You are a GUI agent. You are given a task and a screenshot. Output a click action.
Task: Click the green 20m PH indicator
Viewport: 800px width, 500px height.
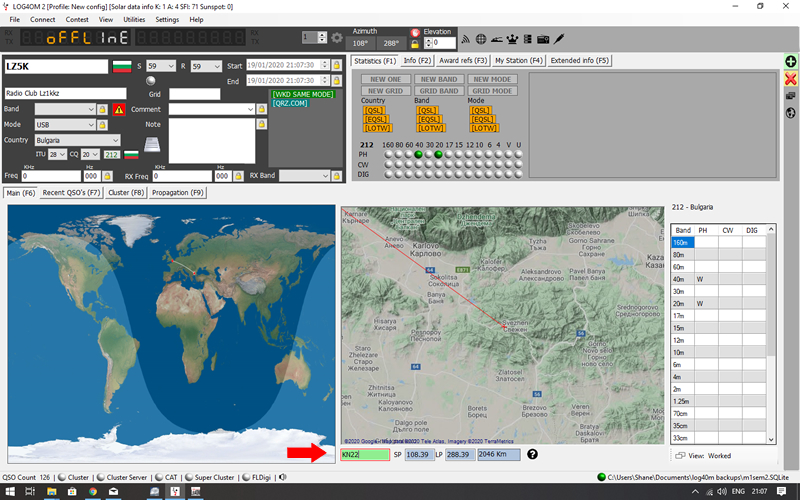pos(438,155)
